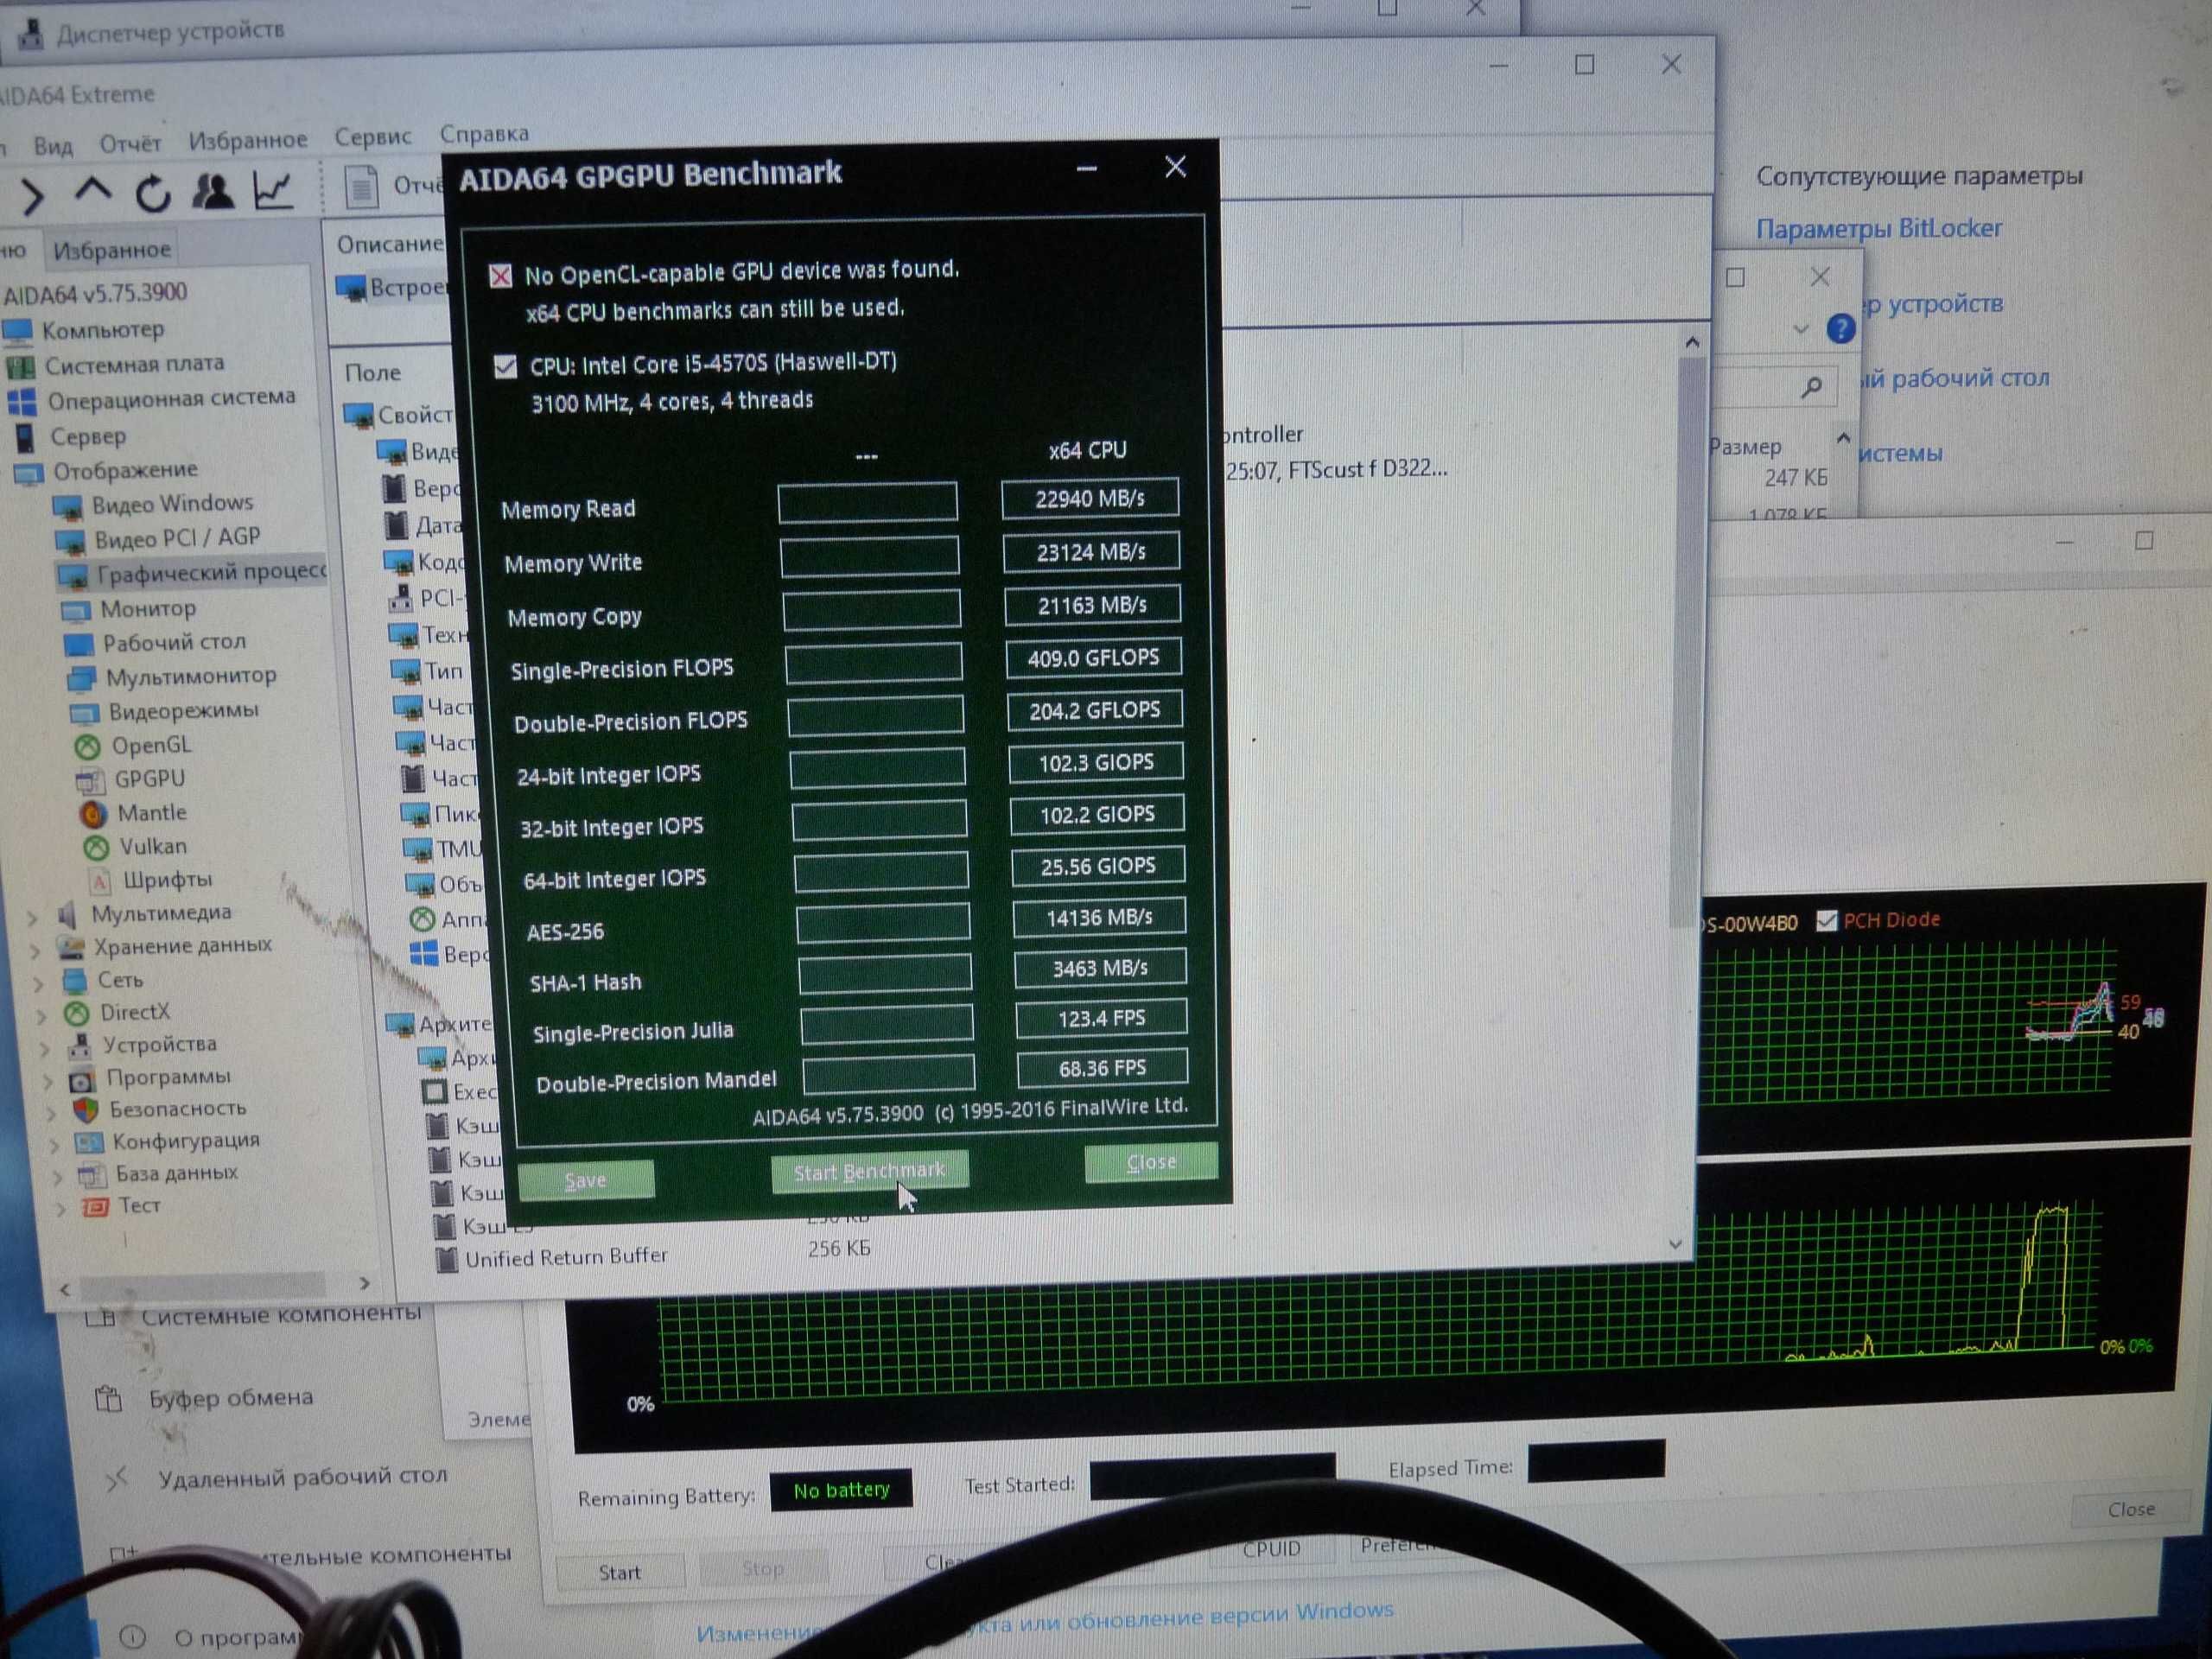Screen dimensions: 2212x1659
Task: Open the Вид menu in AIDA64
Action: click(53, 146)
